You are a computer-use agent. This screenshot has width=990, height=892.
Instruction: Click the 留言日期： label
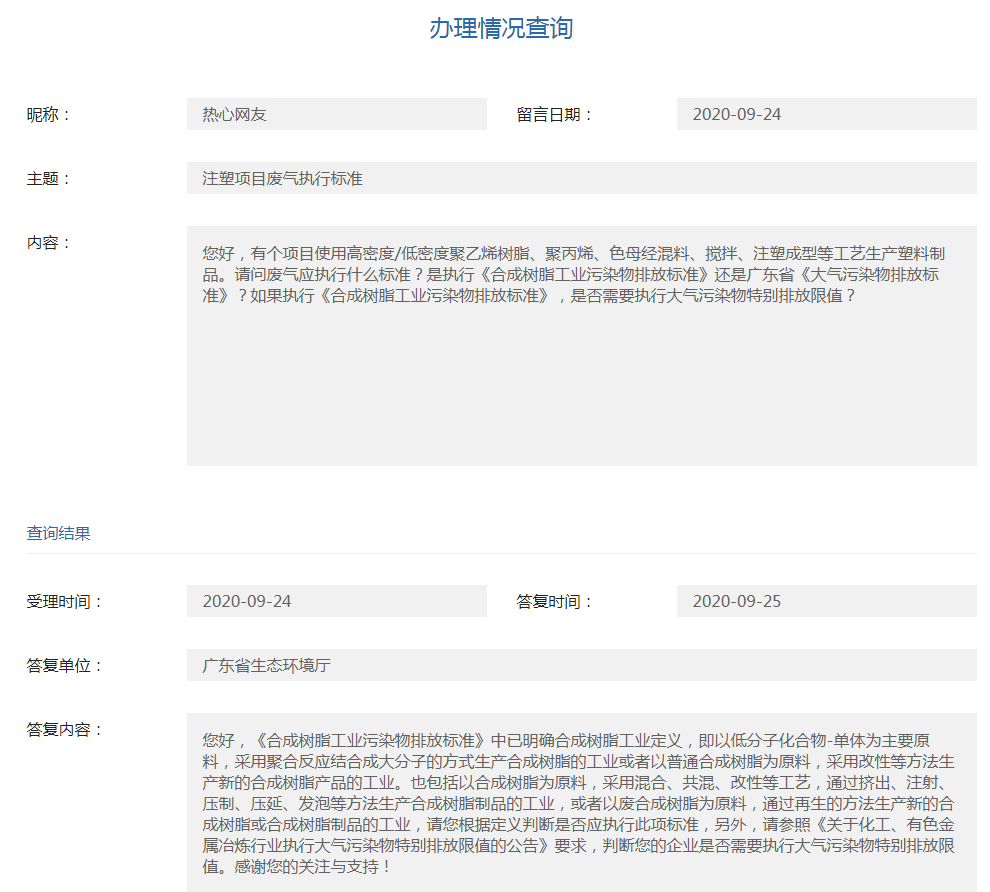tap(554, 115)
